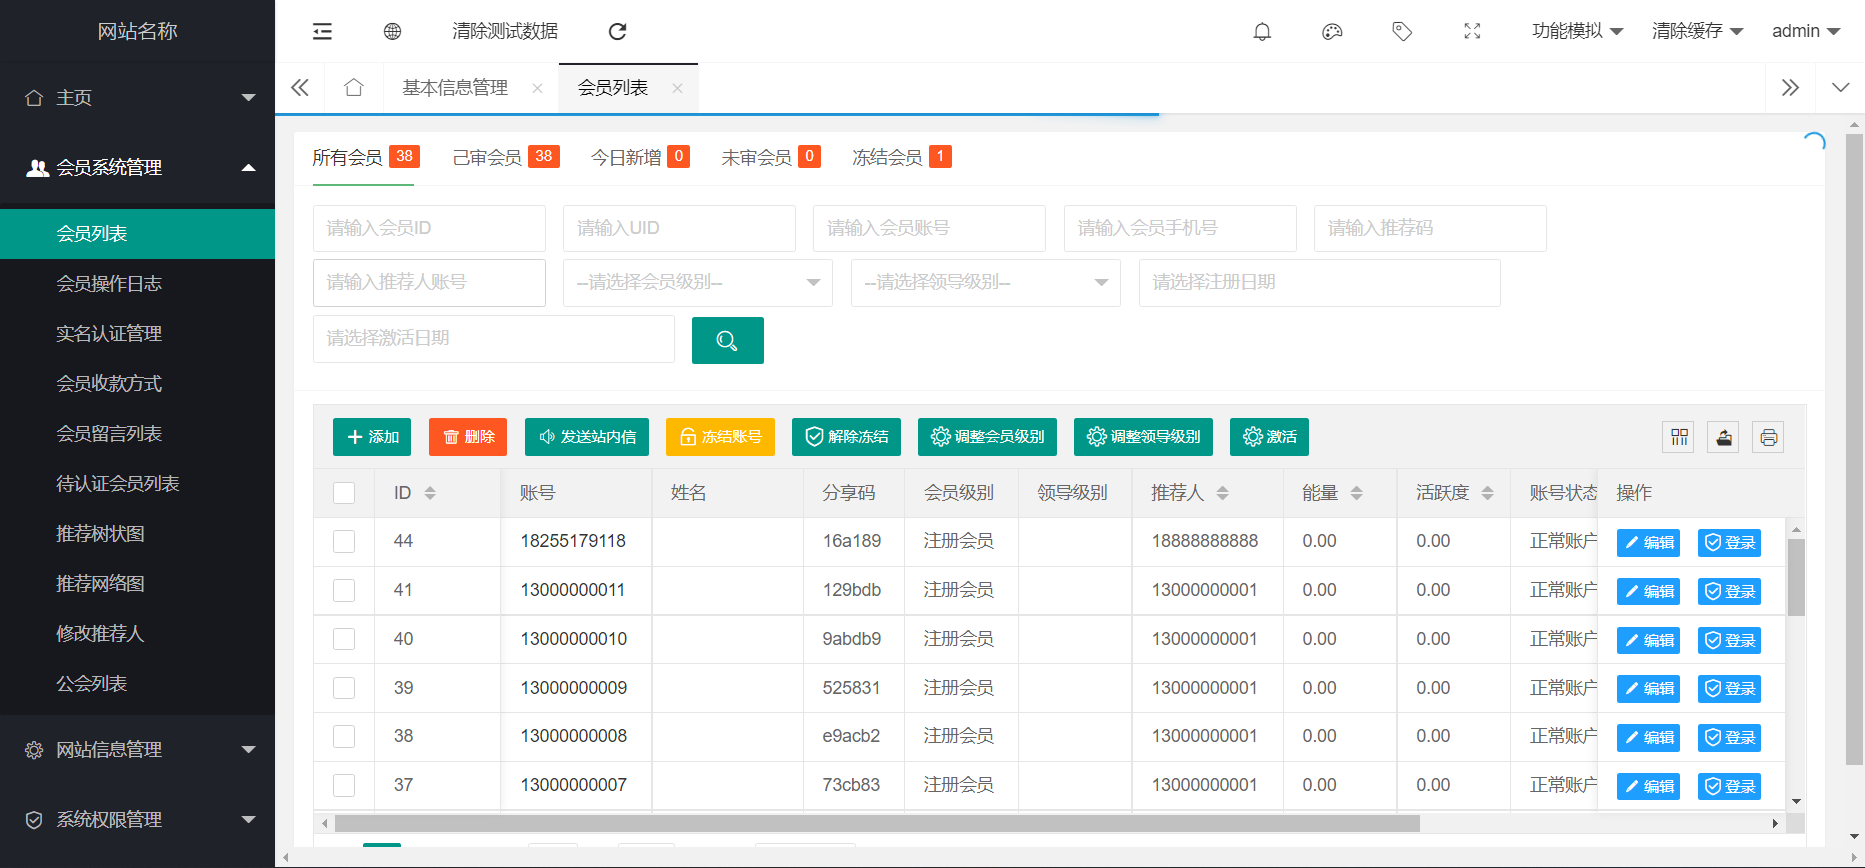Check the row checkbox for ID 44
1865x868 pixels.
point(344,541)
